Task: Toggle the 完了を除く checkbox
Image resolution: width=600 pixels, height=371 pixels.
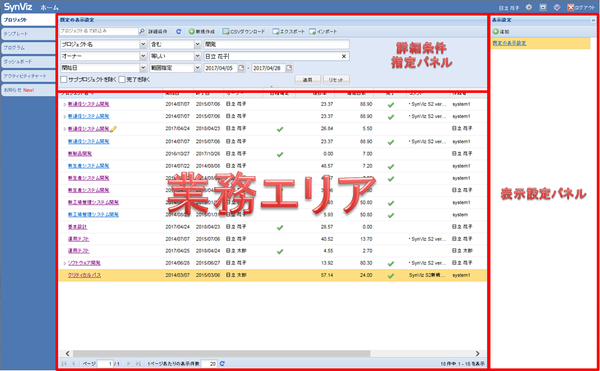Action: [x=122, y=80]
